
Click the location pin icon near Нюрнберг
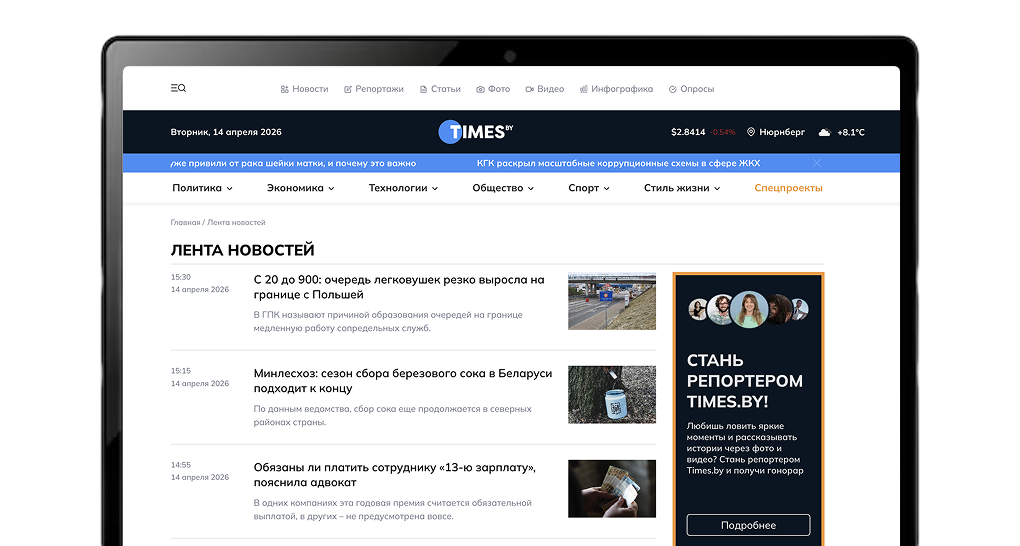pos(751,132)
